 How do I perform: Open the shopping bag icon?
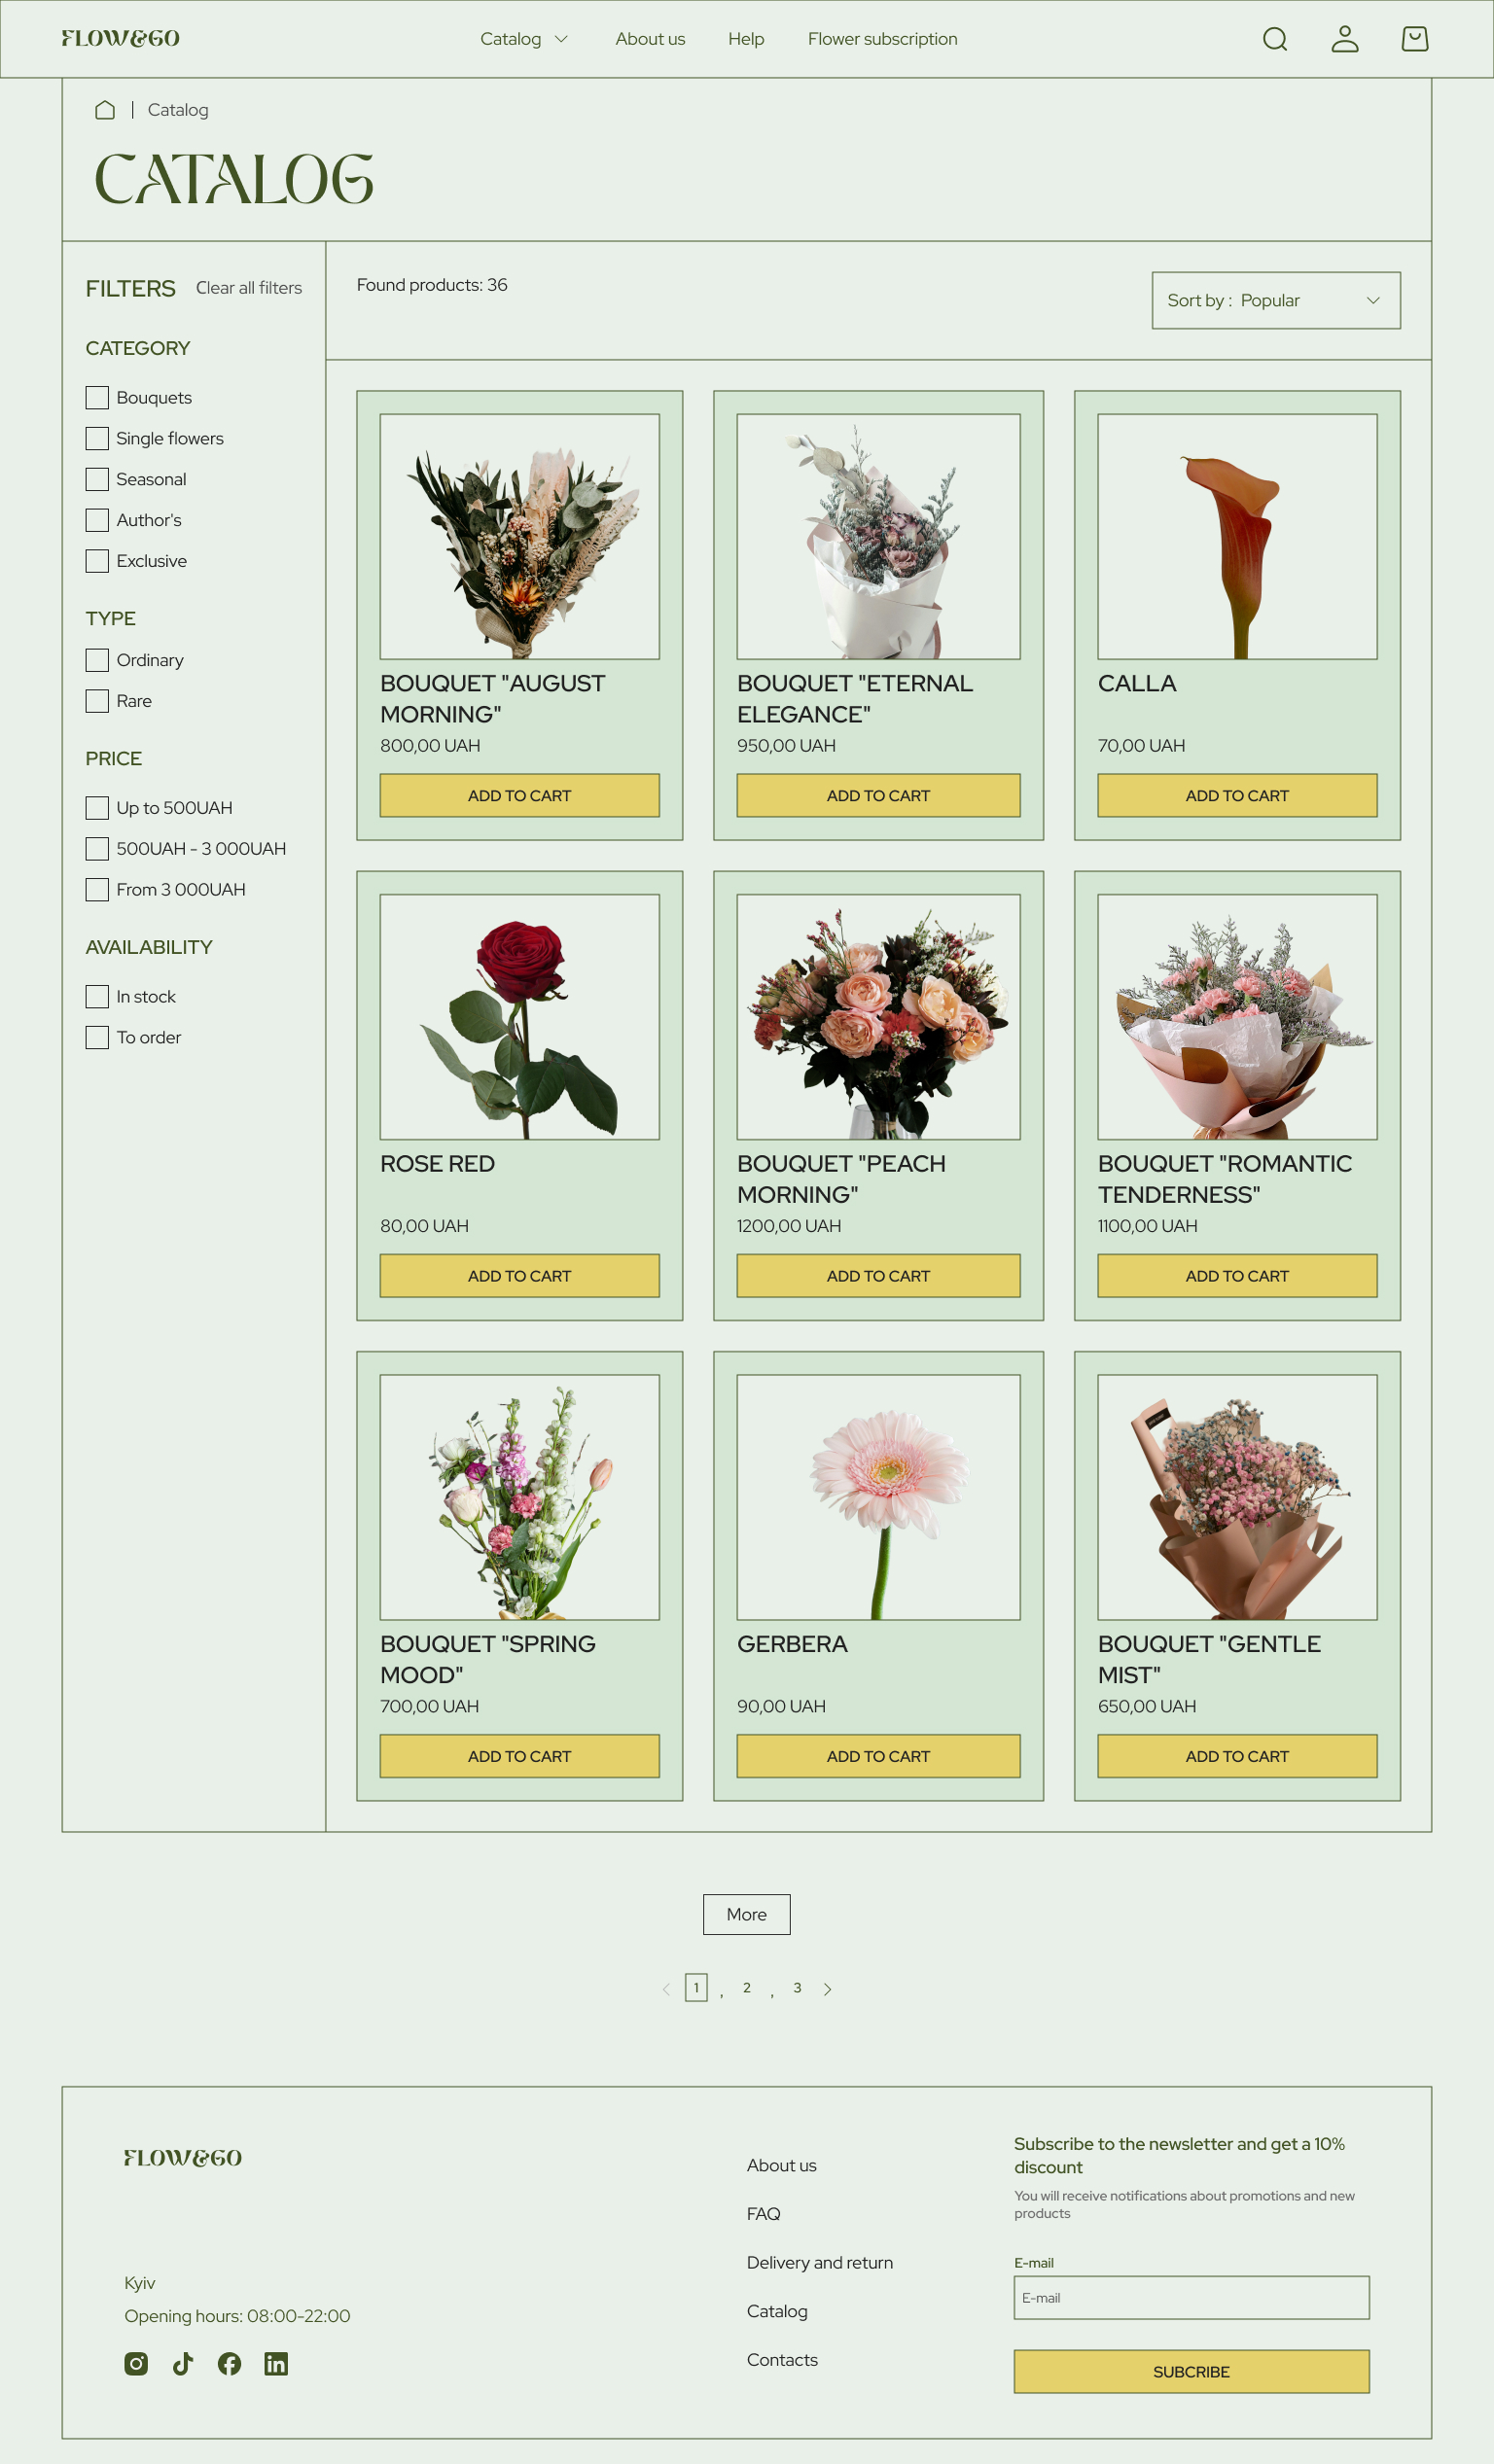1415,39
